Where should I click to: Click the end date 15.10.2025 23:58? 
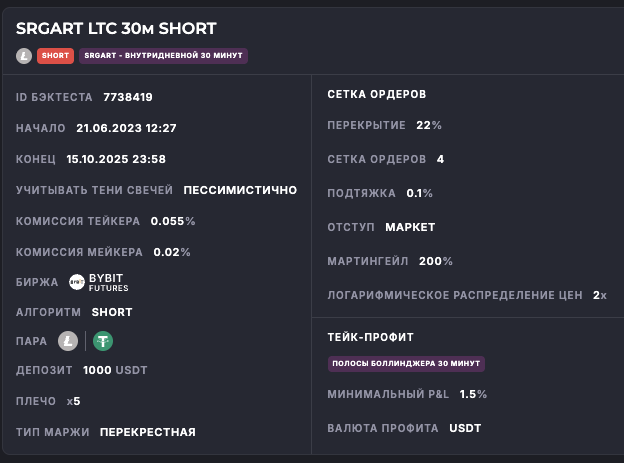pyautogui.click(x=116, y=159)
